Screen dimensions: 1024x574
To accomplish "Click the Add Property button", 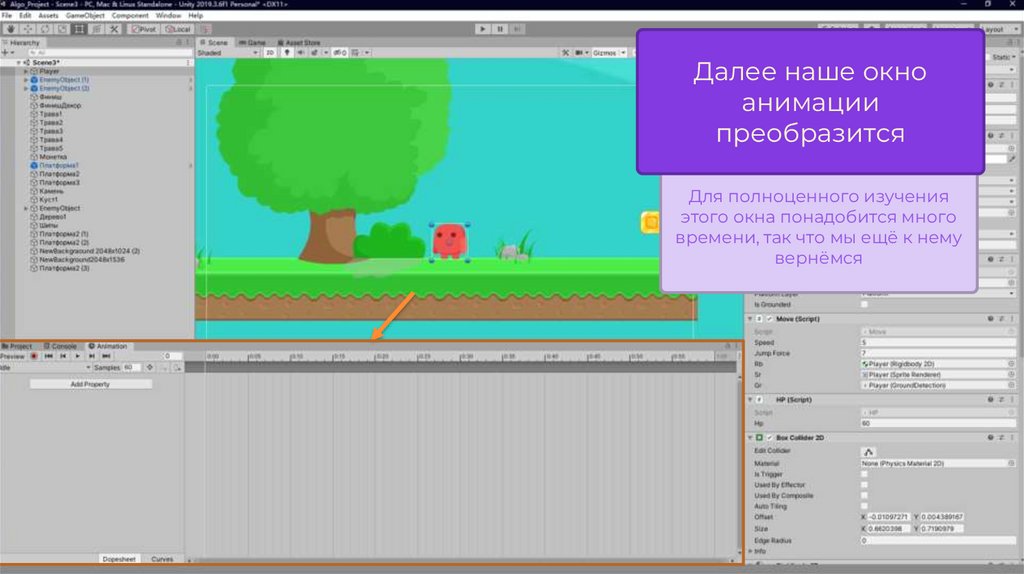I will pos(90,384).
